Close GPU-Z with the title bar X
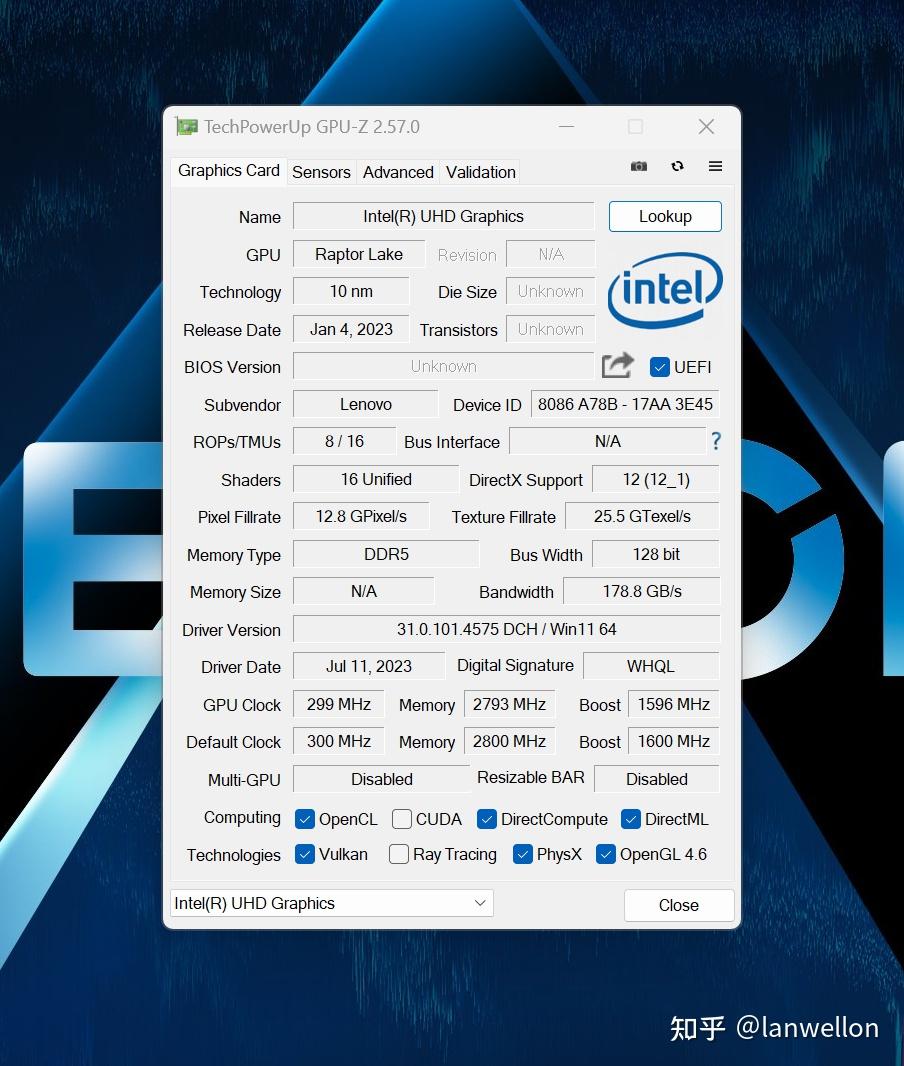This screenshot has width=904, height=1066. coord(706,126)
